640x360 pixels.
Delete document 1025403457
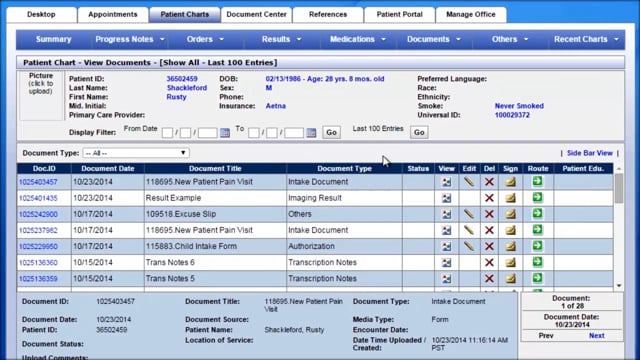489,182
